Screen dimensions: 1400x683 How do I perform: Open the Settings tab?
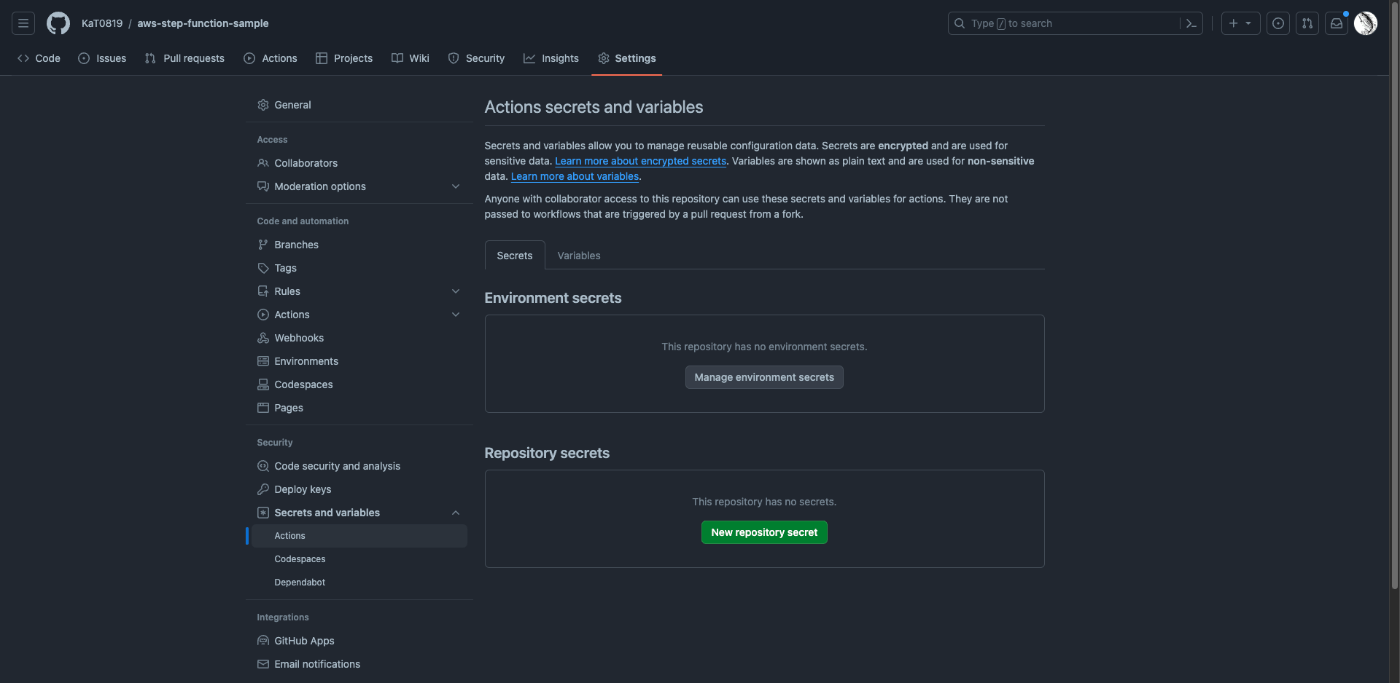pyautogui.click(x=627, y=58)
